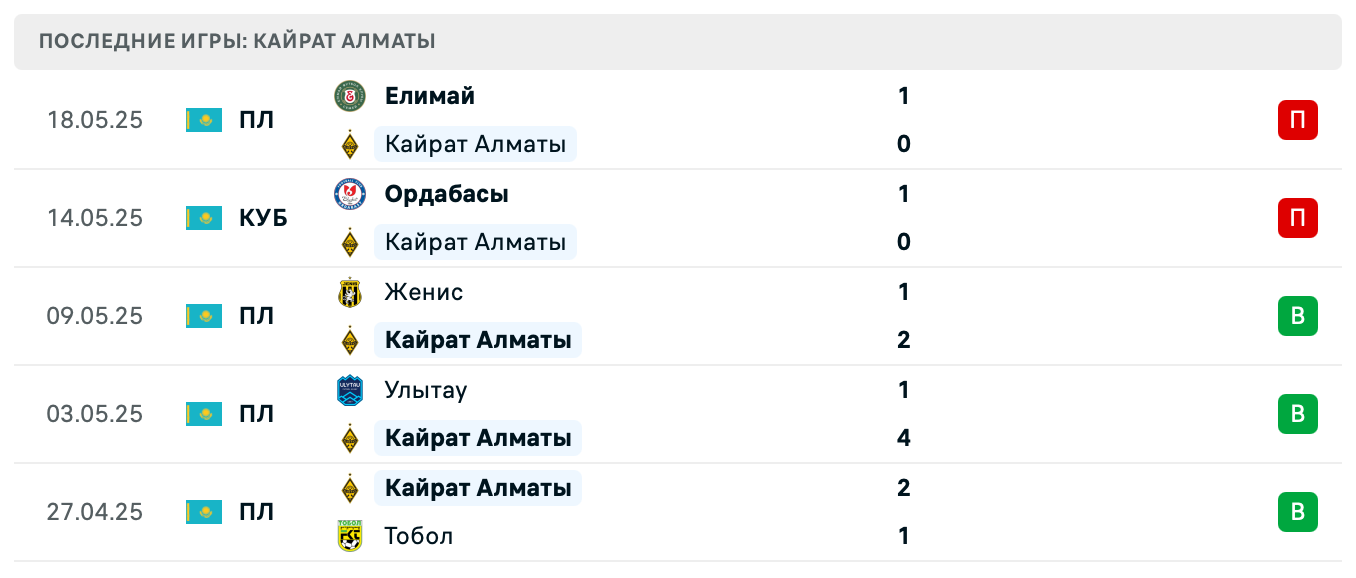Click the score 4 in the Улытау match
1356x578 pixels.
point(903,438)
